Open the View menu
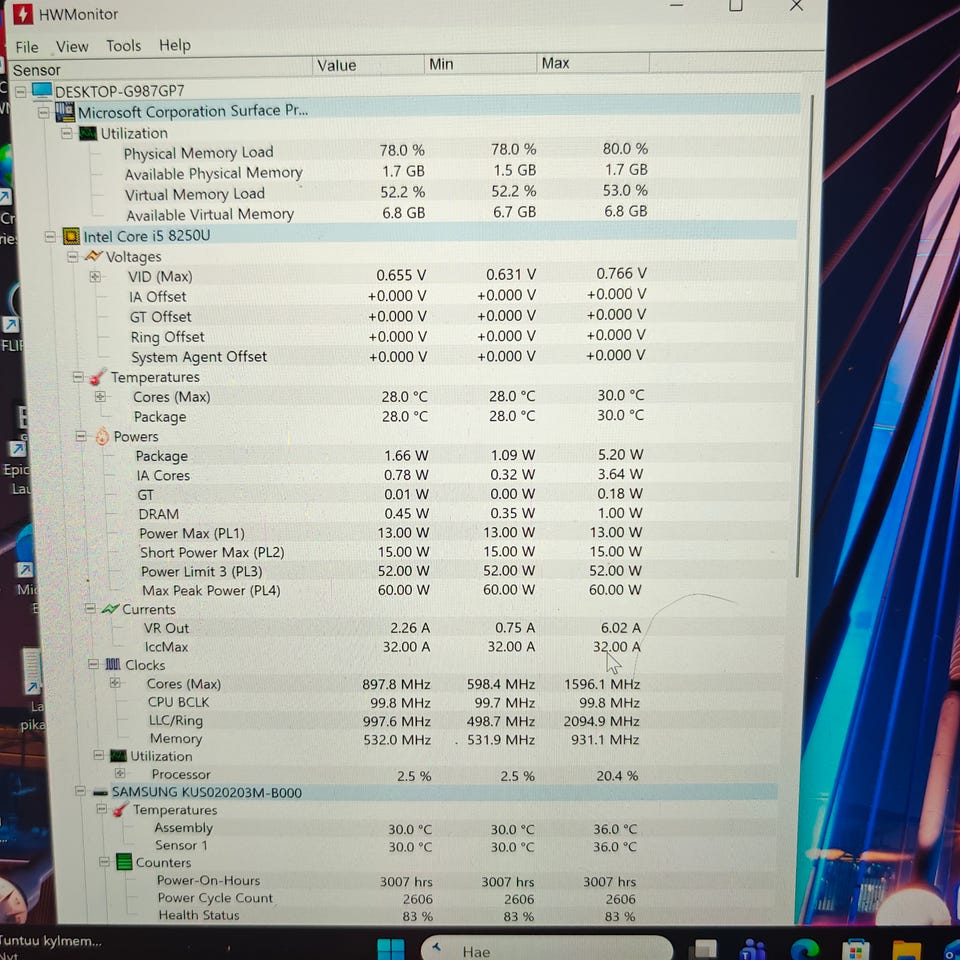Image resolution: width=960 pixels, height=960 pixels. (x=72, y=47)
